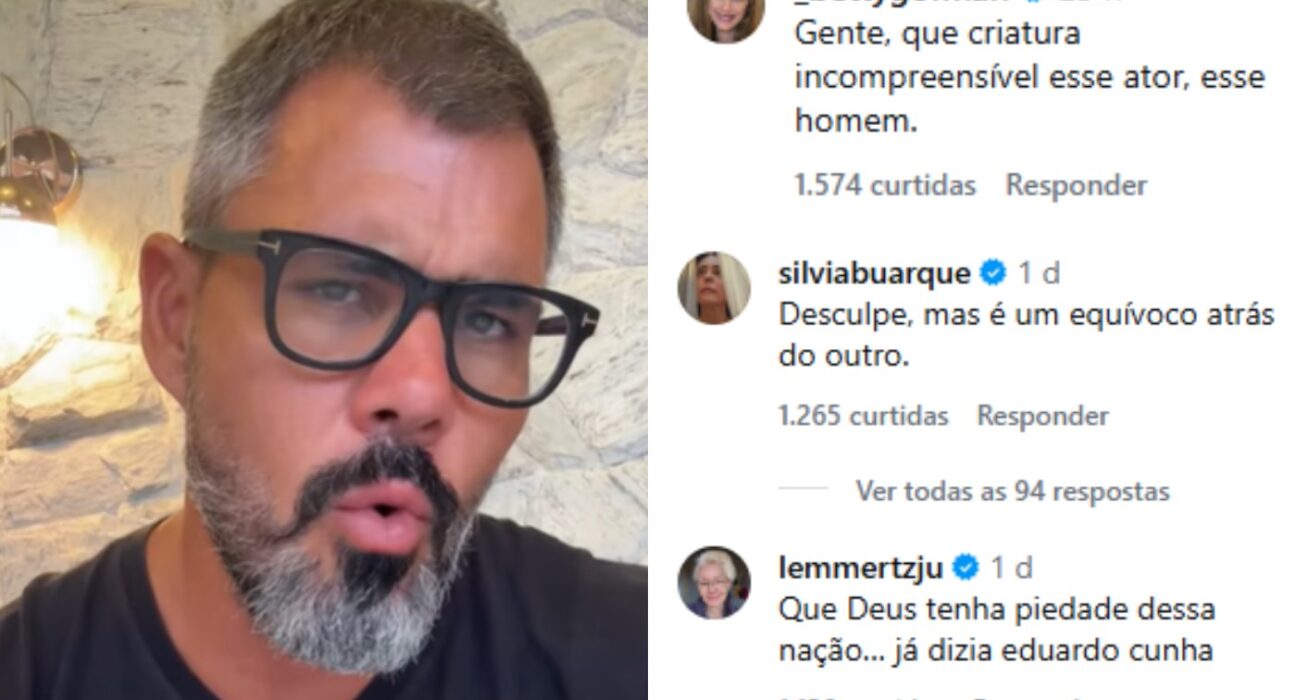Reply to silviabuarque's comment via Responder
Screen dimensions: 1296x700
point(1043,415)
